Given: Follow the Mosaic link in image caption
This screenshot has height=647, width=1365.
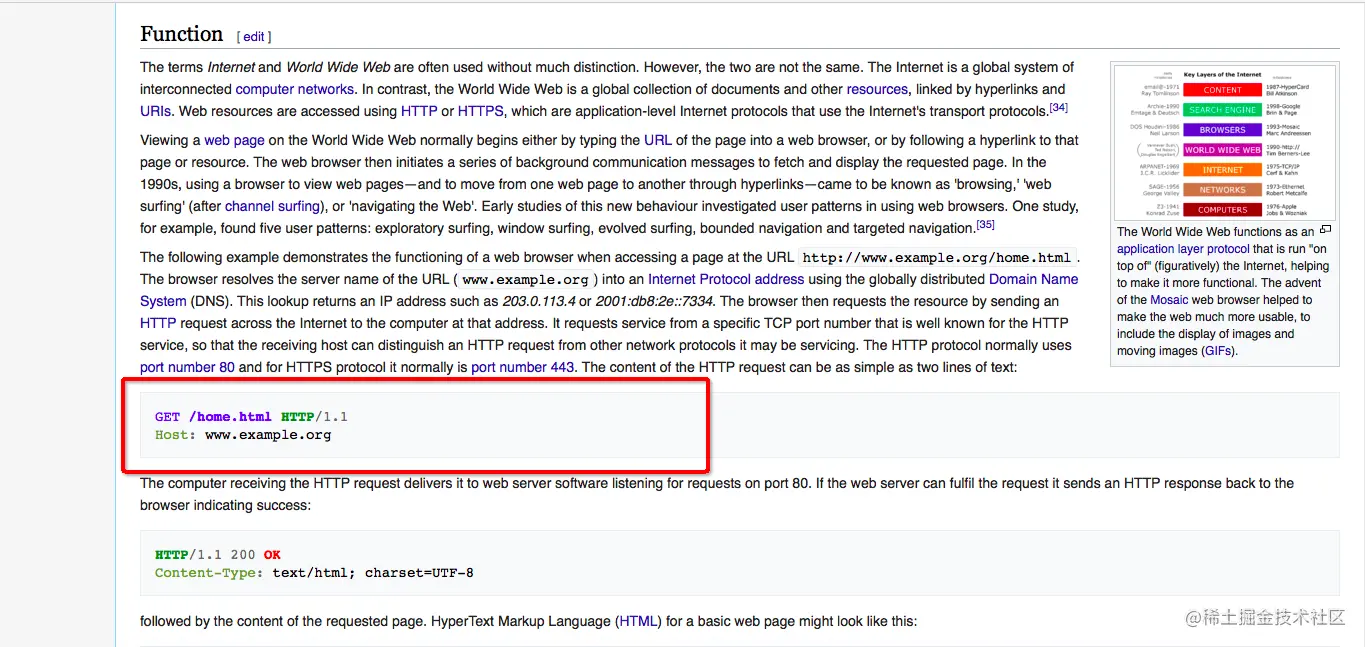Looking at the screenshot, I should point(1169,299).
